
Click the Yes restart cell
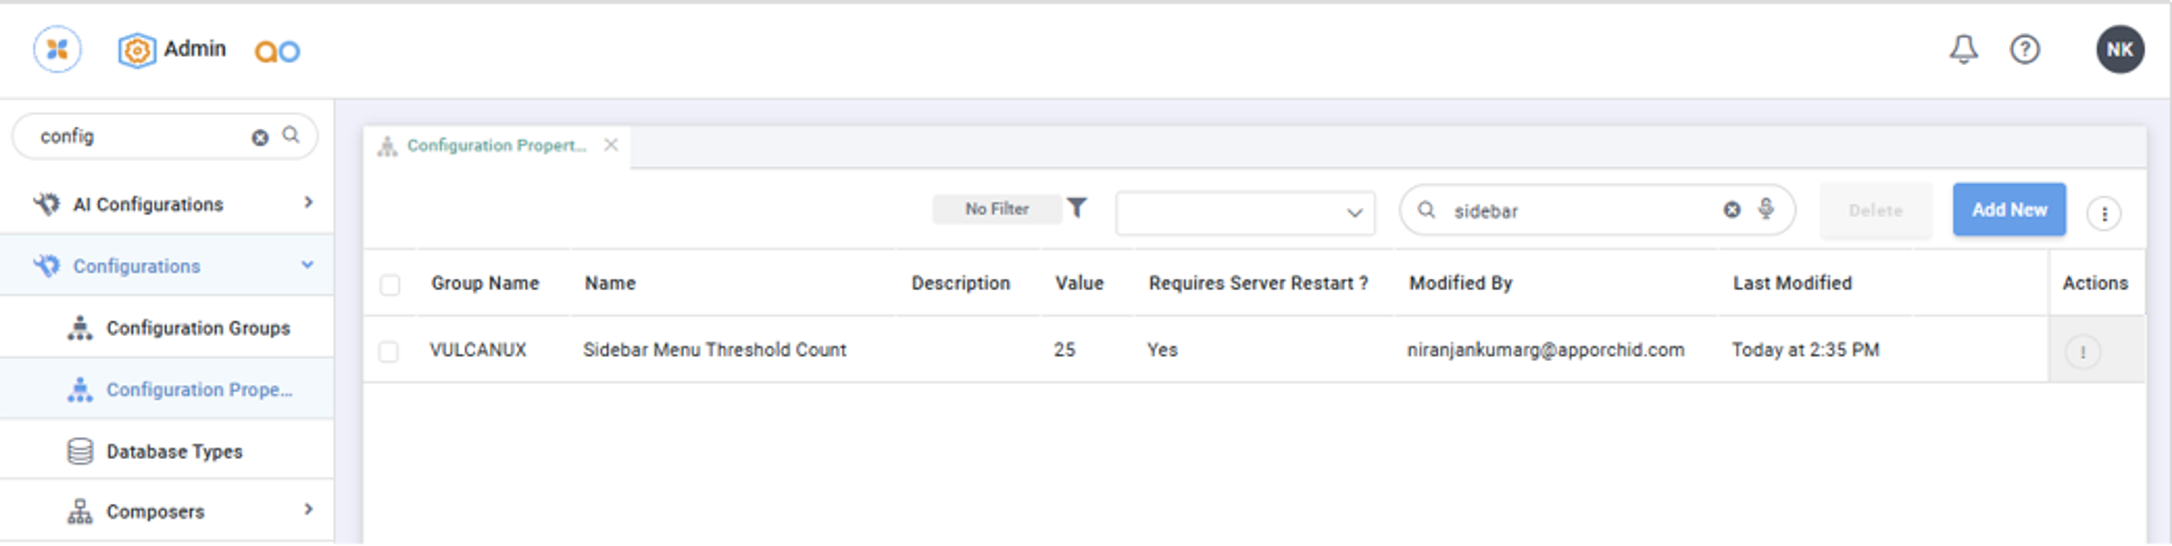(1162, 350)
